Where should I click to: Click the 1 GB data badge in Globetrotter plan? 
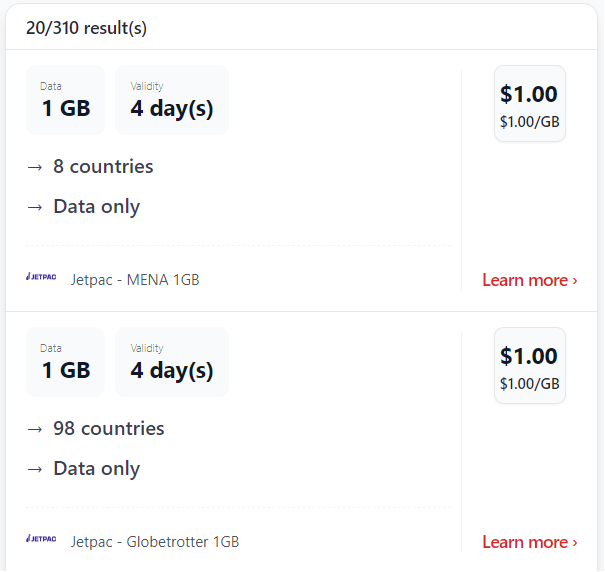coord(66,362)
